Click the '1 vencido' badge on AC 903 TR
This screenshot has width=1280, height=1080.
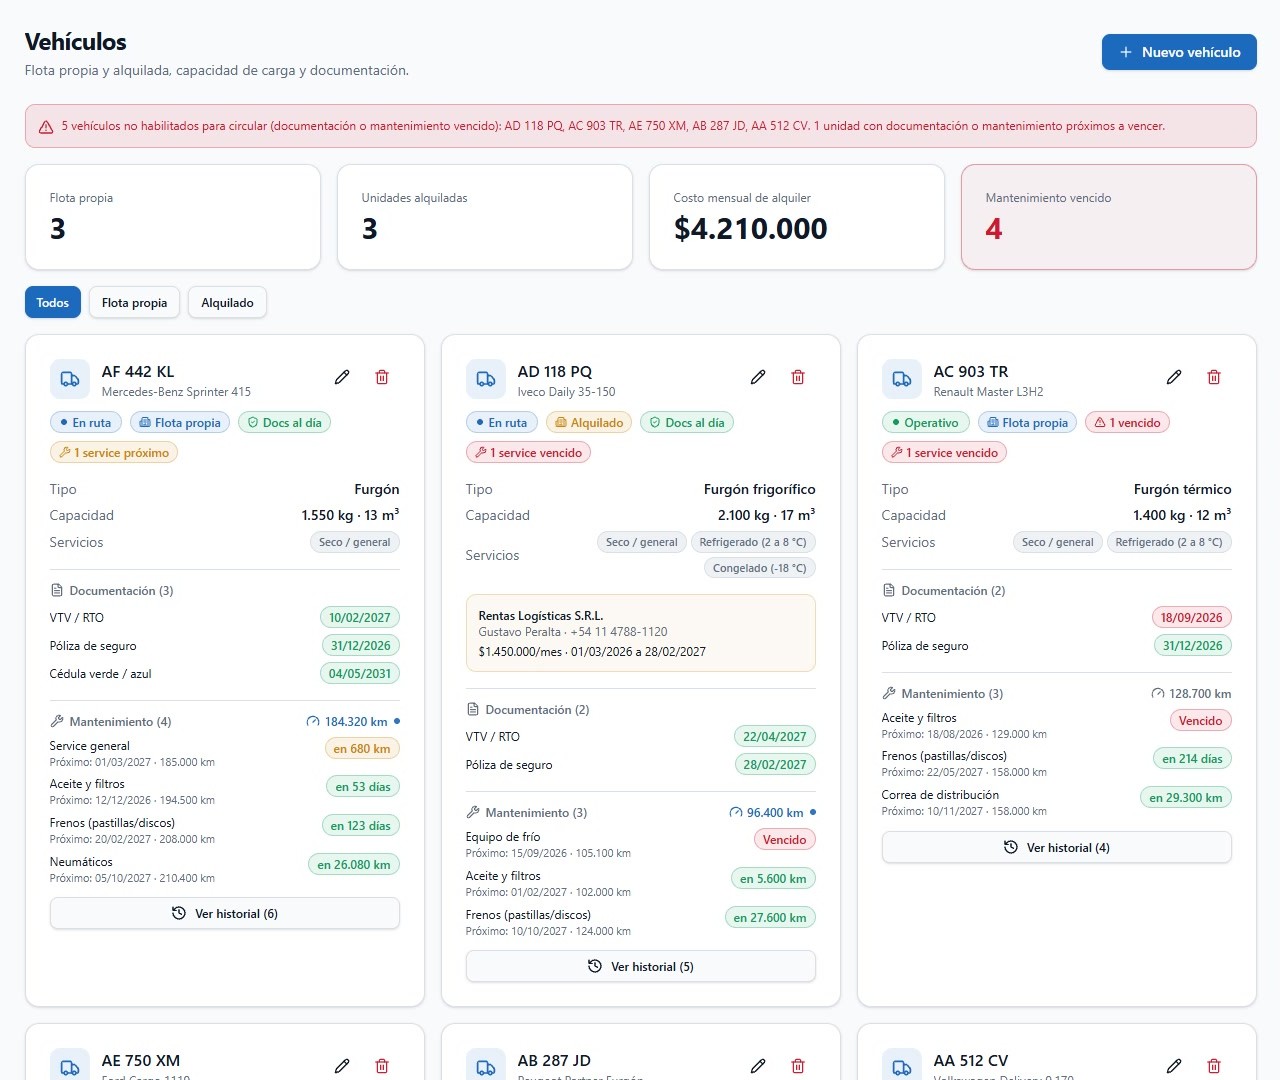click(1127, 423)
